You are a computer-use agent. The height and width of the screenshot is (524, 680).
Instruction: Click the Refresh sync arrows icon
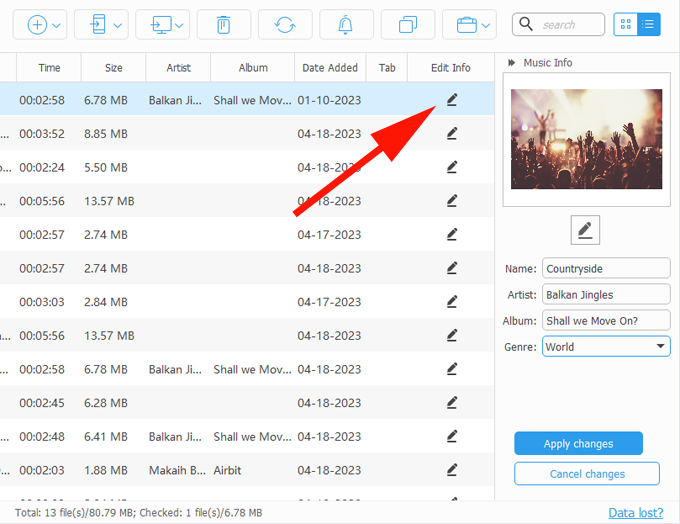click(285, 24)
